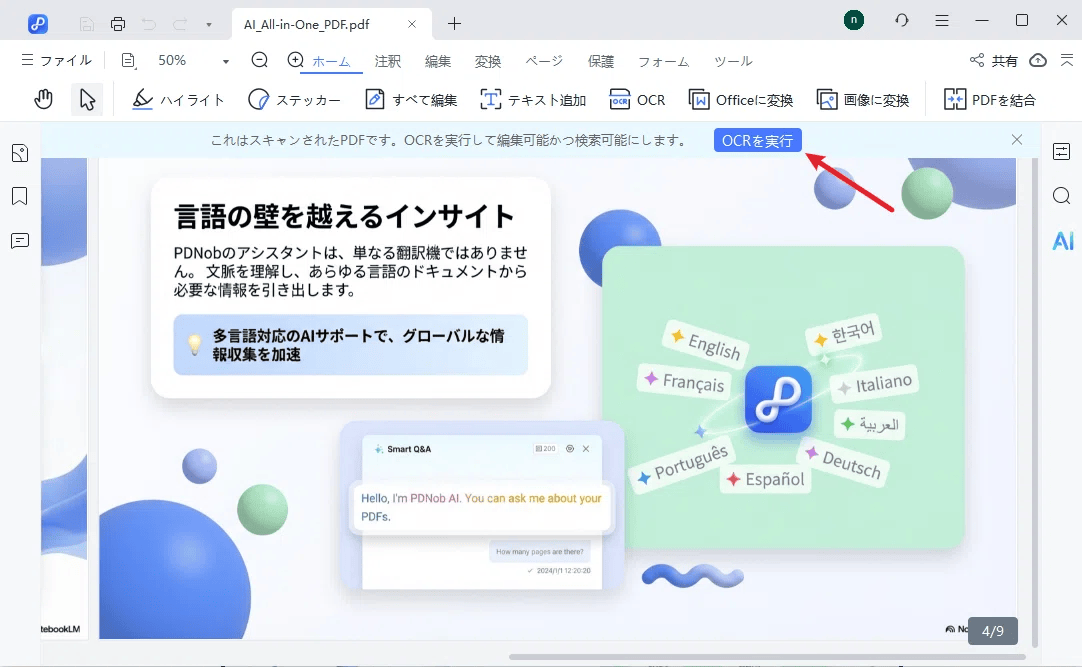Open the search panel on the right

1062,196
